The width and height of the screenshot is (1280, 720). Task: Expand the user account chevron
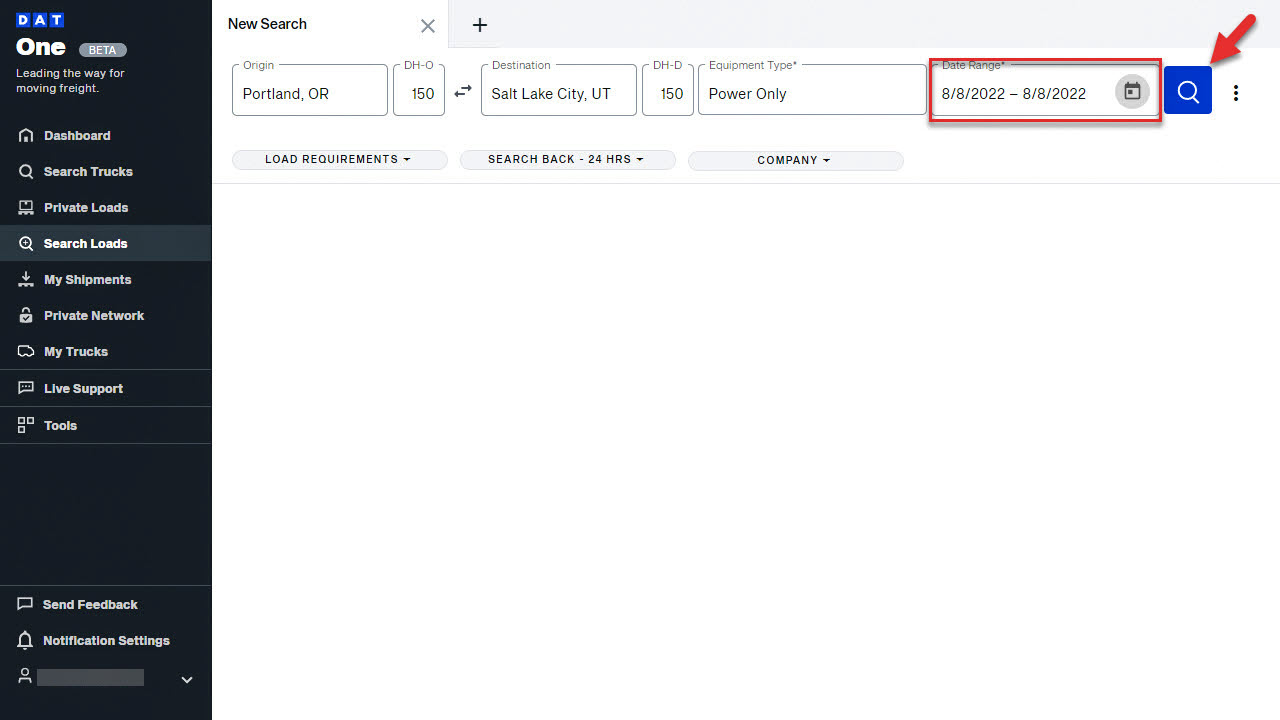pos(186,680)
